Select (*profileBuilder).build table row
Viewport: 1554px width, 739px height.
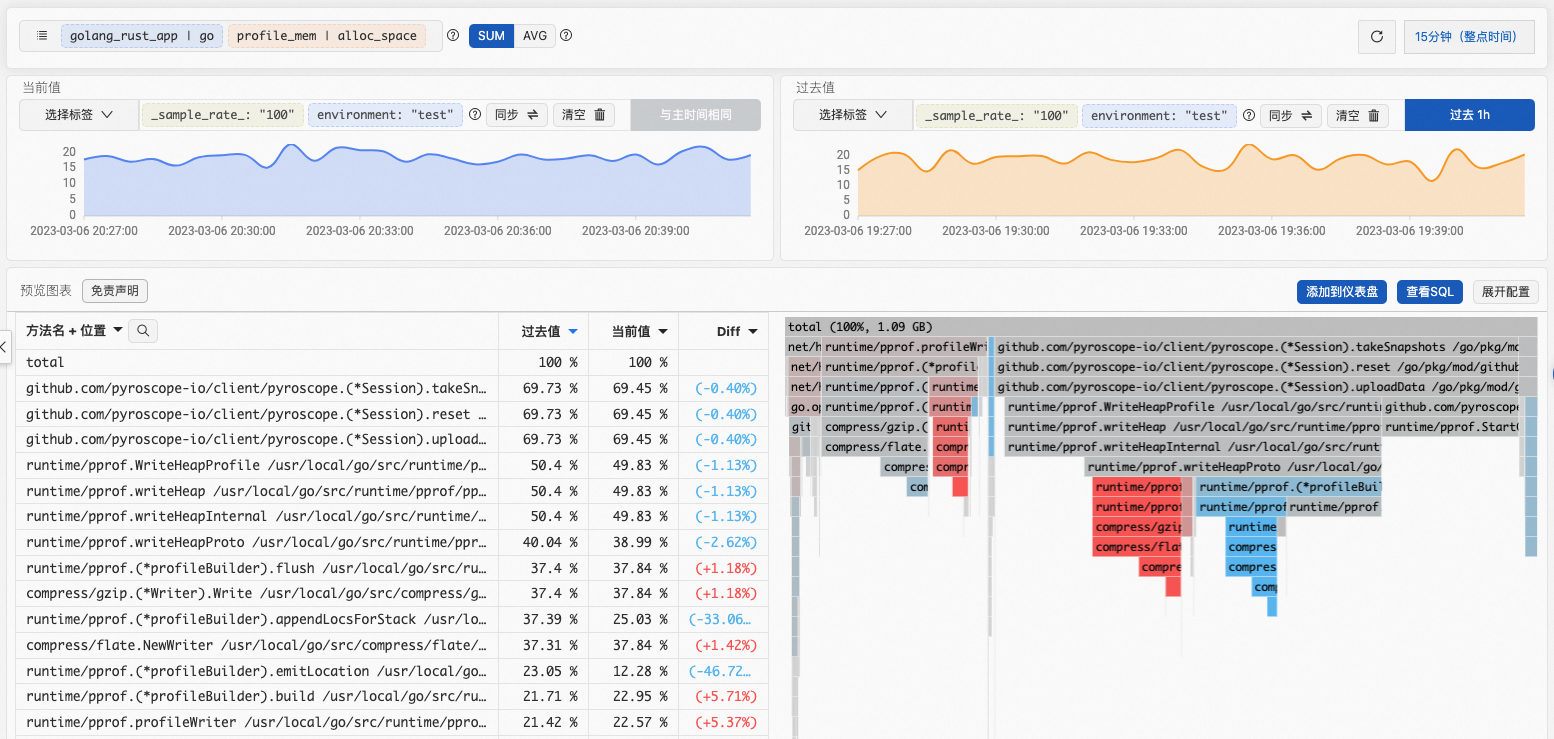[392, 696]
